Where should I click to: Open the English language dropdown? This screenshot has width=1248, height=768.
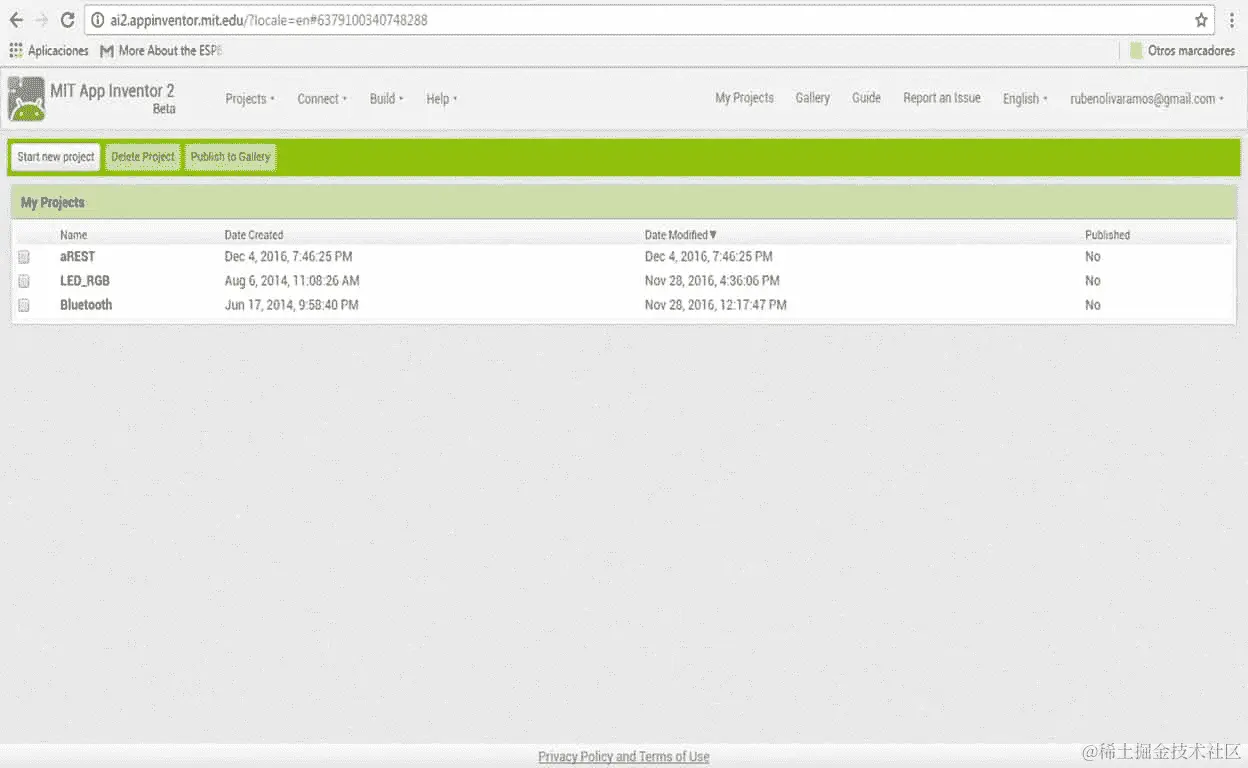1025,98
